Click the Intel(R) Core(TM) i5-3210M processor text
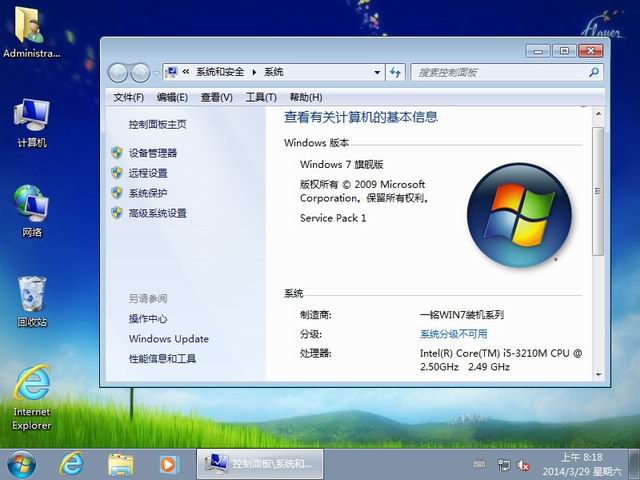This screenshot has height=480, width=640. (x=501, y=360)
